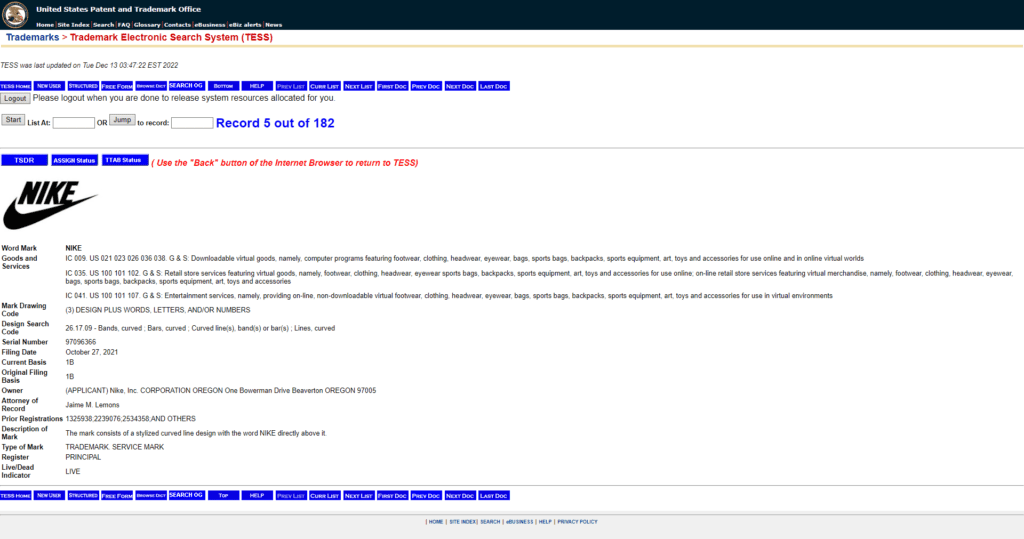
Task: Follow the PRIVACY POLICY footer link
Action: 577,522
